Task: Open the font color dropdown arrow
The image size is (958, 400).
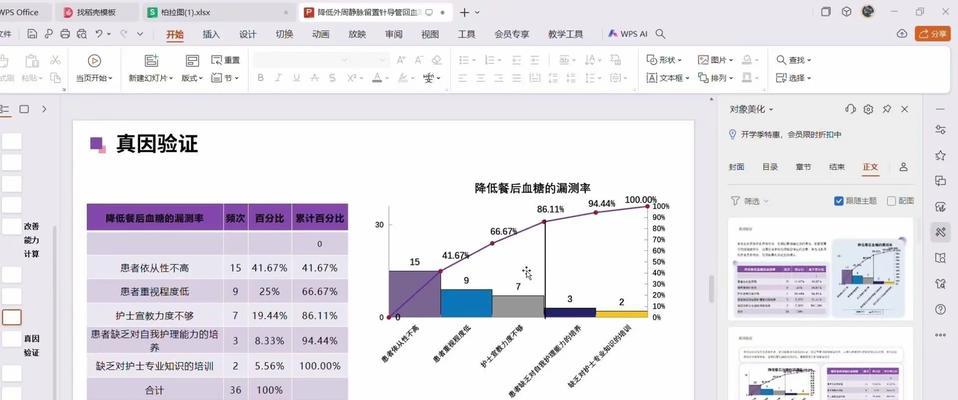Action: (388, 78)
